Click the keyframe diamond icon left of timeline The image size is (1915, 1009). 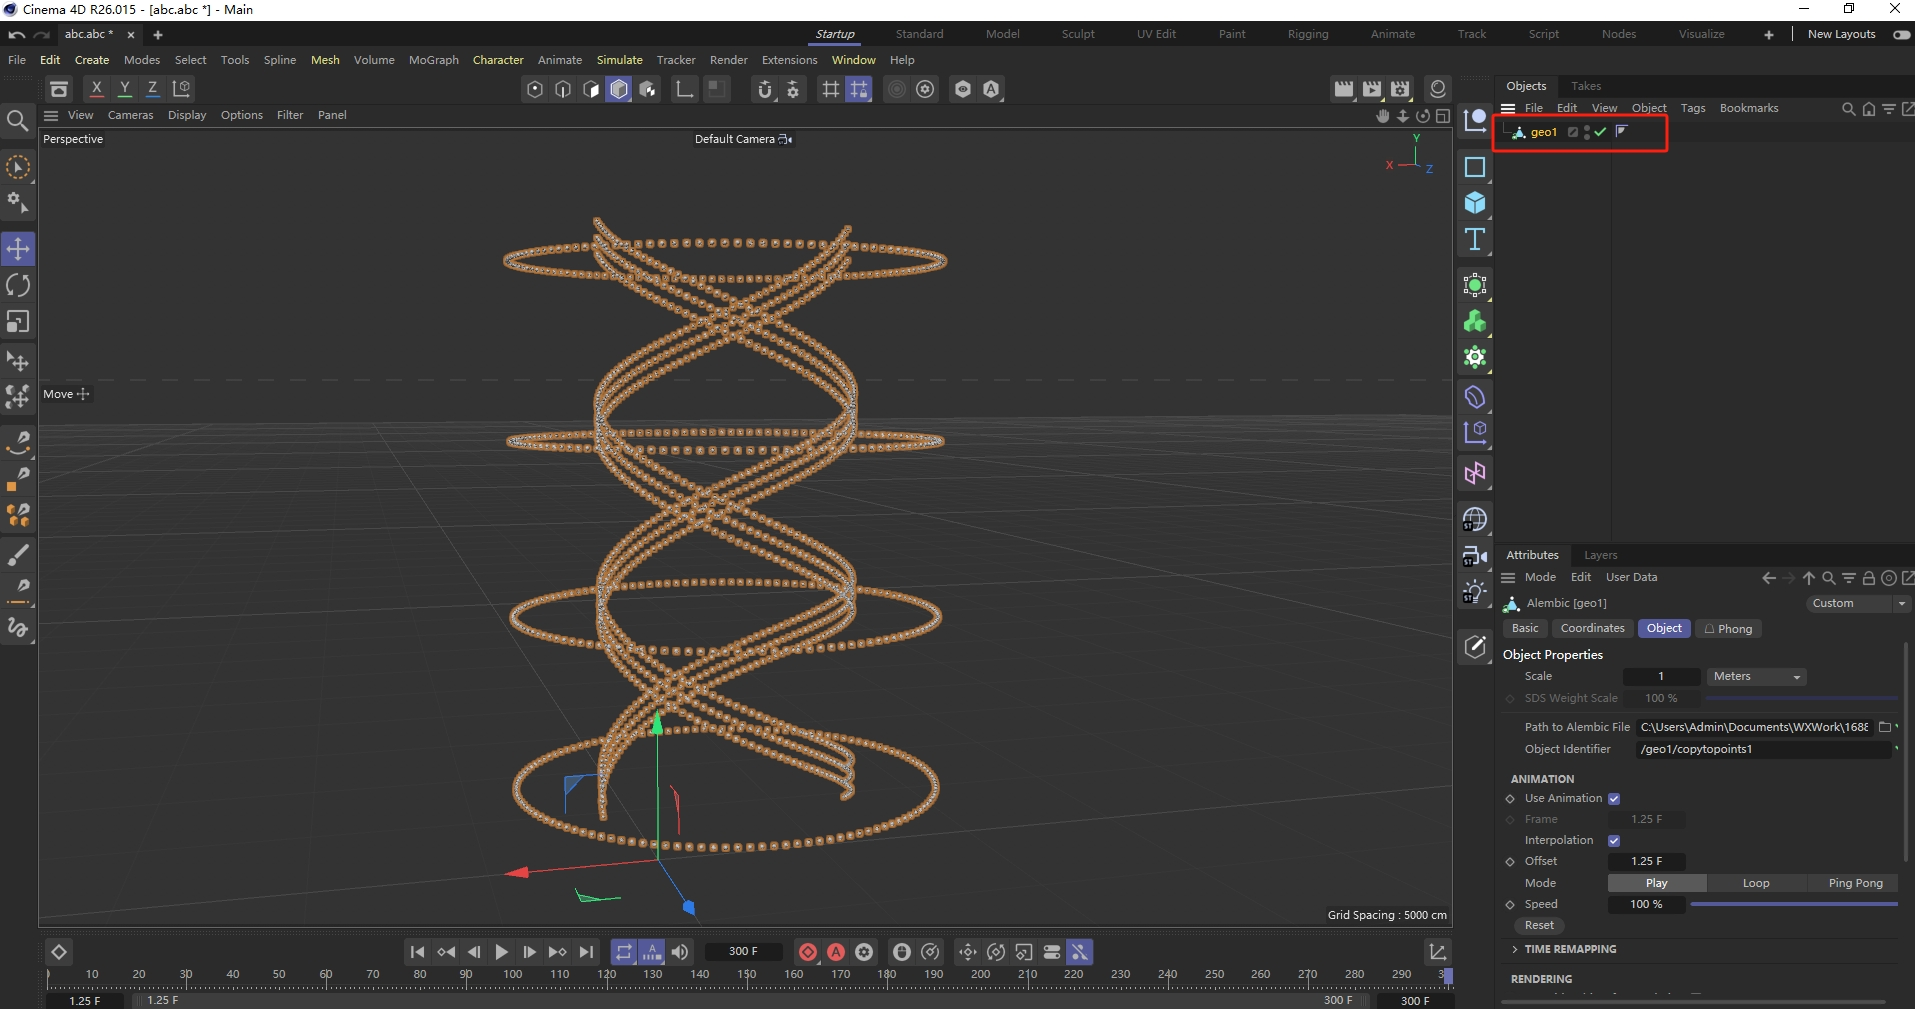(x=58, y=952)
